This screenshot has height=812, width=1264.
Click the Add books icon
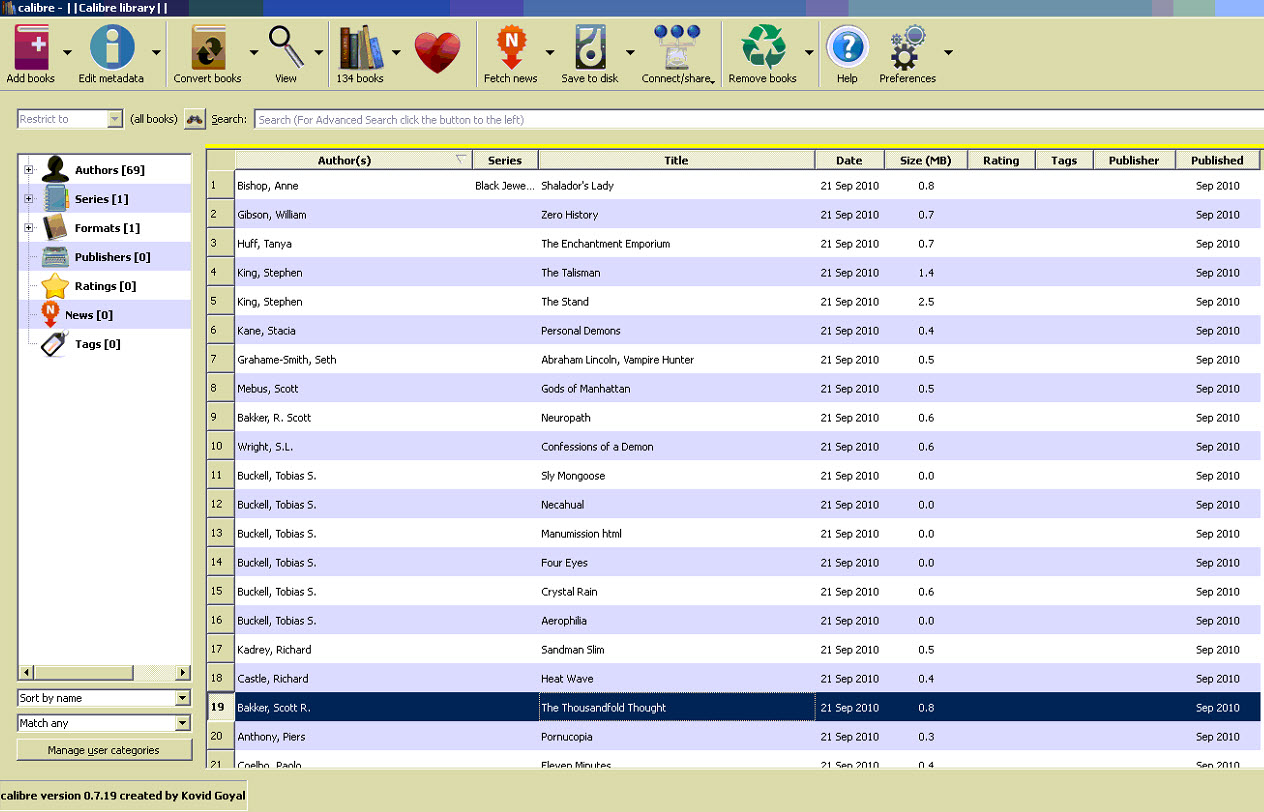(x=31, y=47)
